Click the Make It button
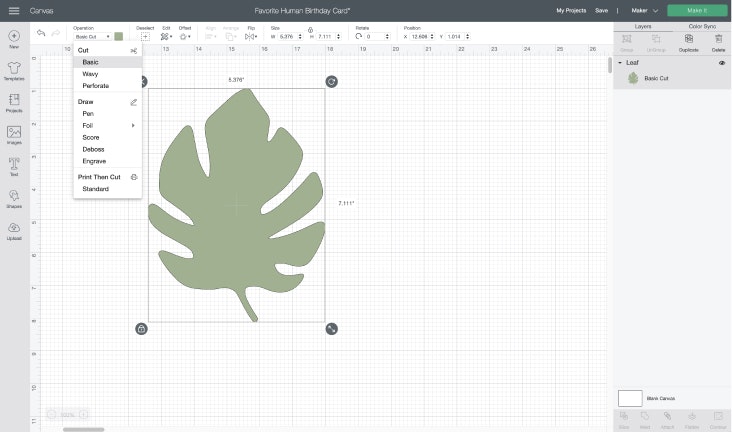The width and height of the screenshot is (732, 432). click(697, 10)
